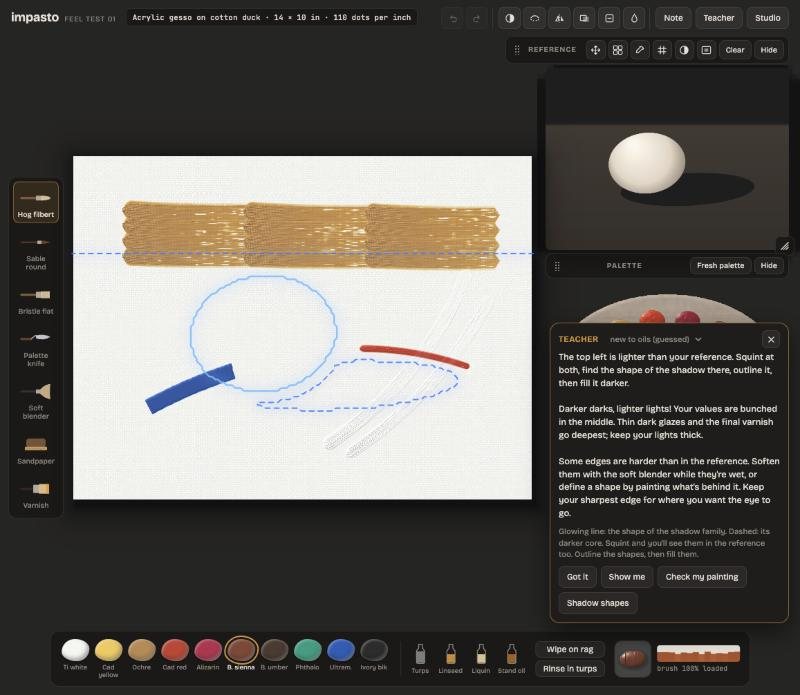Click the overlapping screens icon in top toolbar
This screenshot has height=695, width=800.
tap(584, 18)
